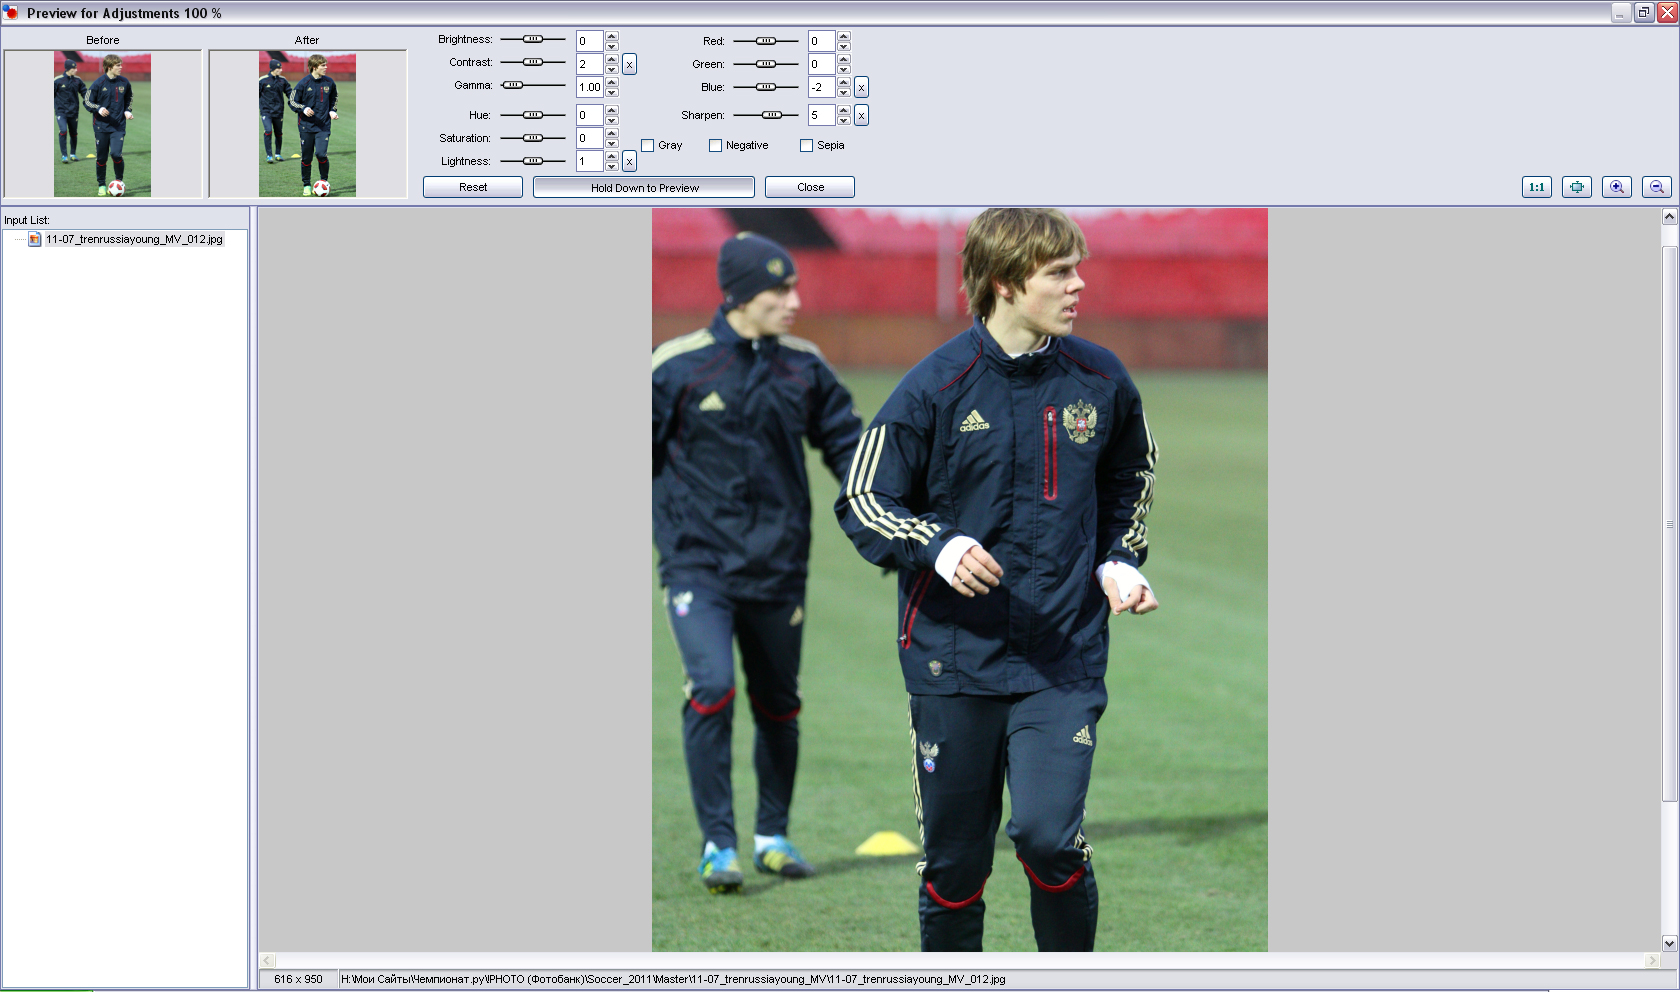This screenshot has height=992, width=1680.
Task: Clear the Contrast value with its x button
Action: click(x=629, y=64)
